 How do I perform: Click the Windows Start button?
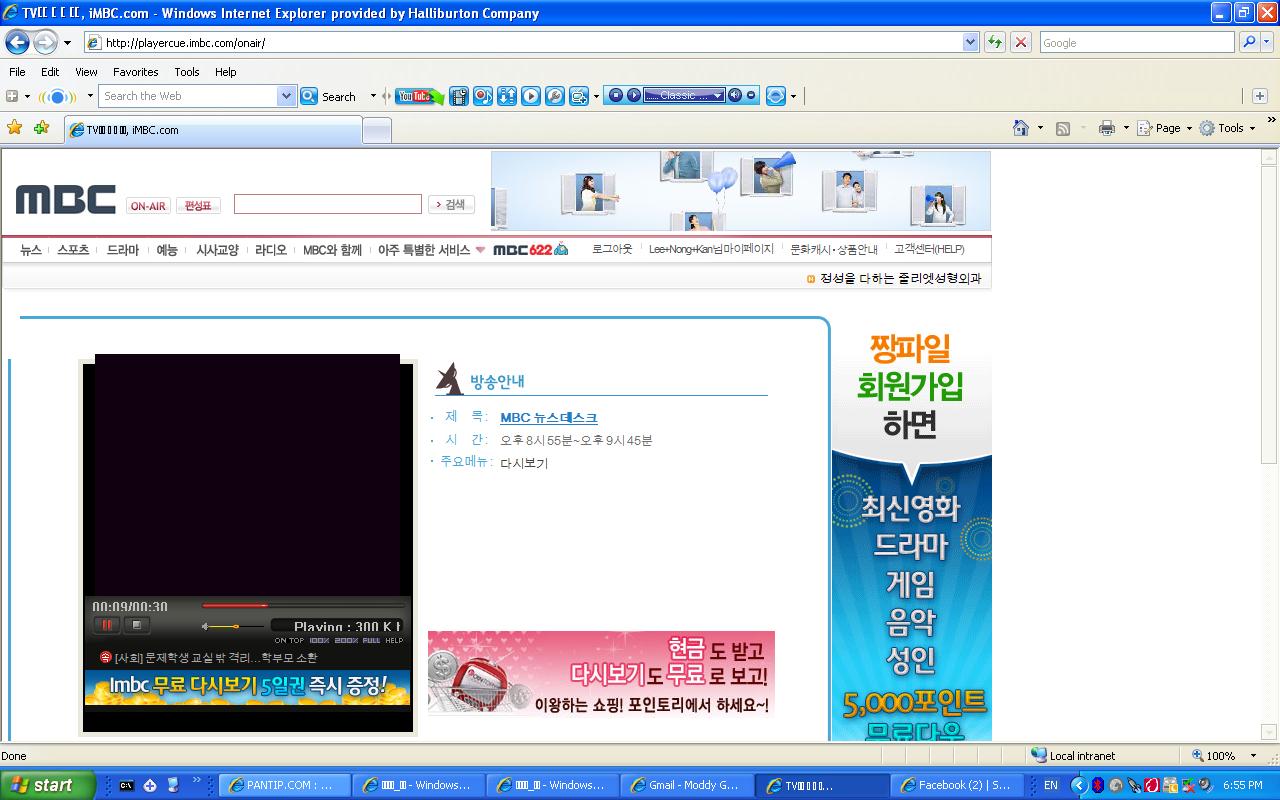47,785
